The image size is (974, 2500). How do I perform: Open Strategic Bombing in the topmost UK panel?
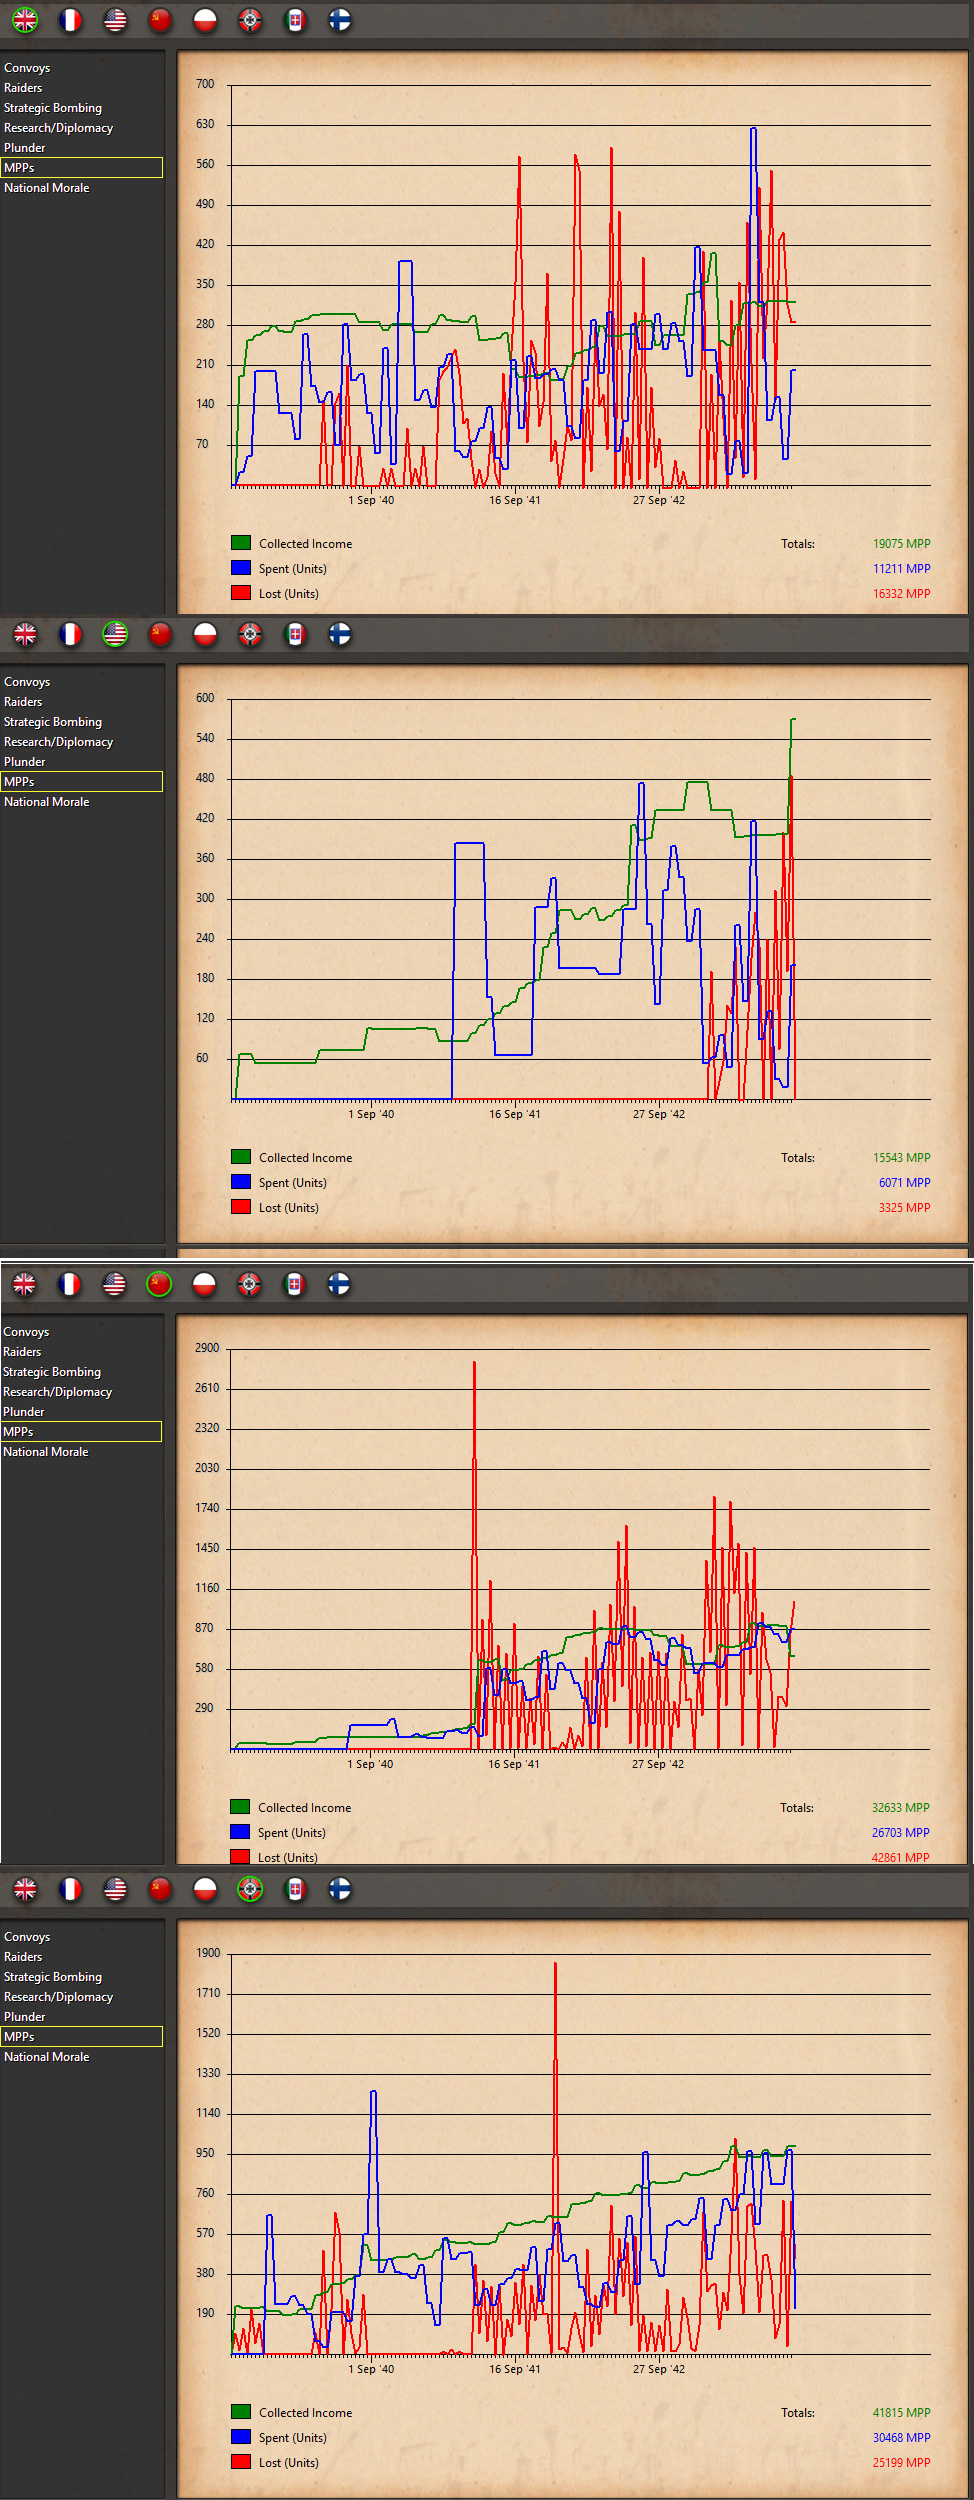click(x=53, y=108)
